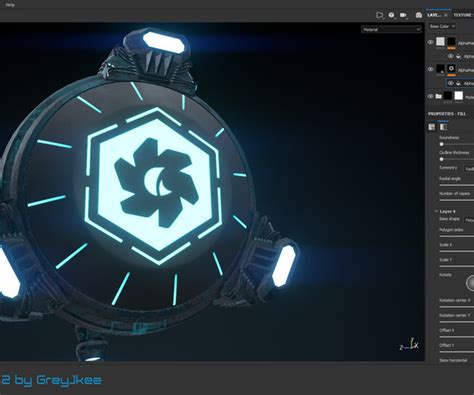This screenshot has height=395, width=474.
Task: Select the hexagon mask thumbnail on second layer
Action: coord(451,69)
